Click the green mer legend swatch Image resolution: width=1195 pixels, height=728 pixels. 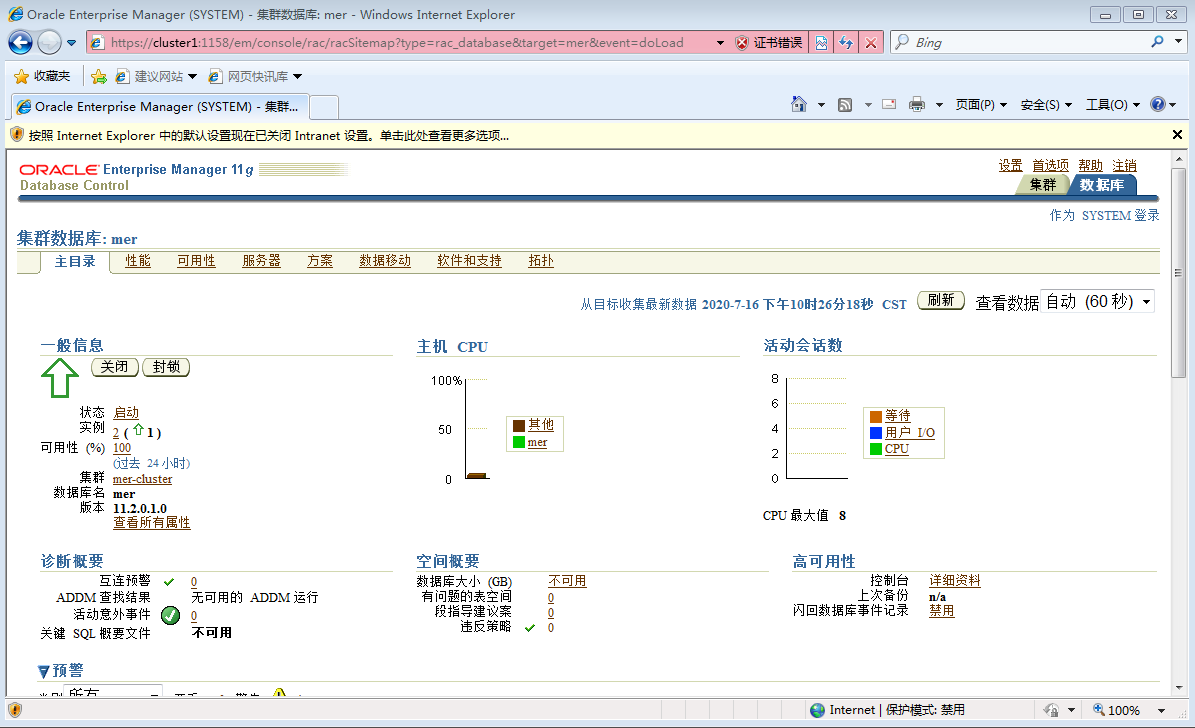tap(519, 442)
